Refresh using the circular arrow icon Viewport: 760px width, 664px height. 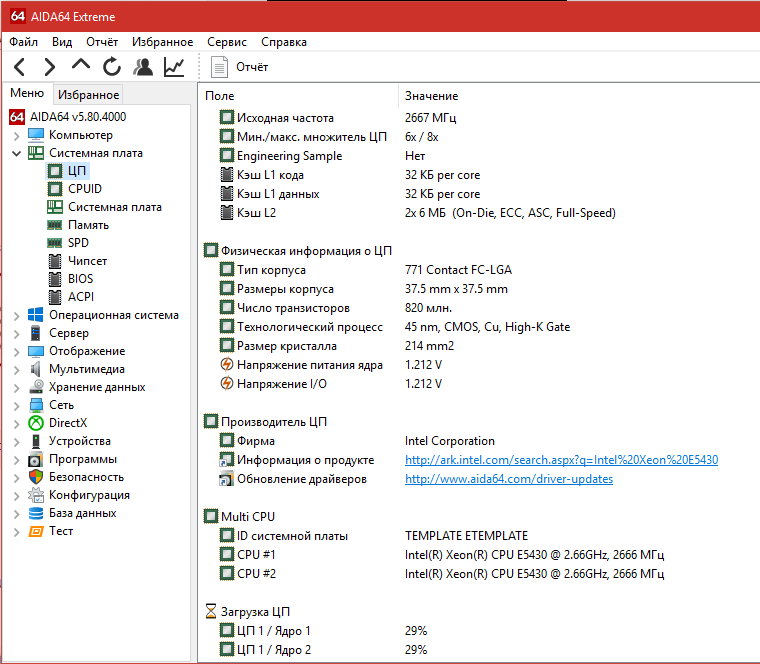point(112,67)
